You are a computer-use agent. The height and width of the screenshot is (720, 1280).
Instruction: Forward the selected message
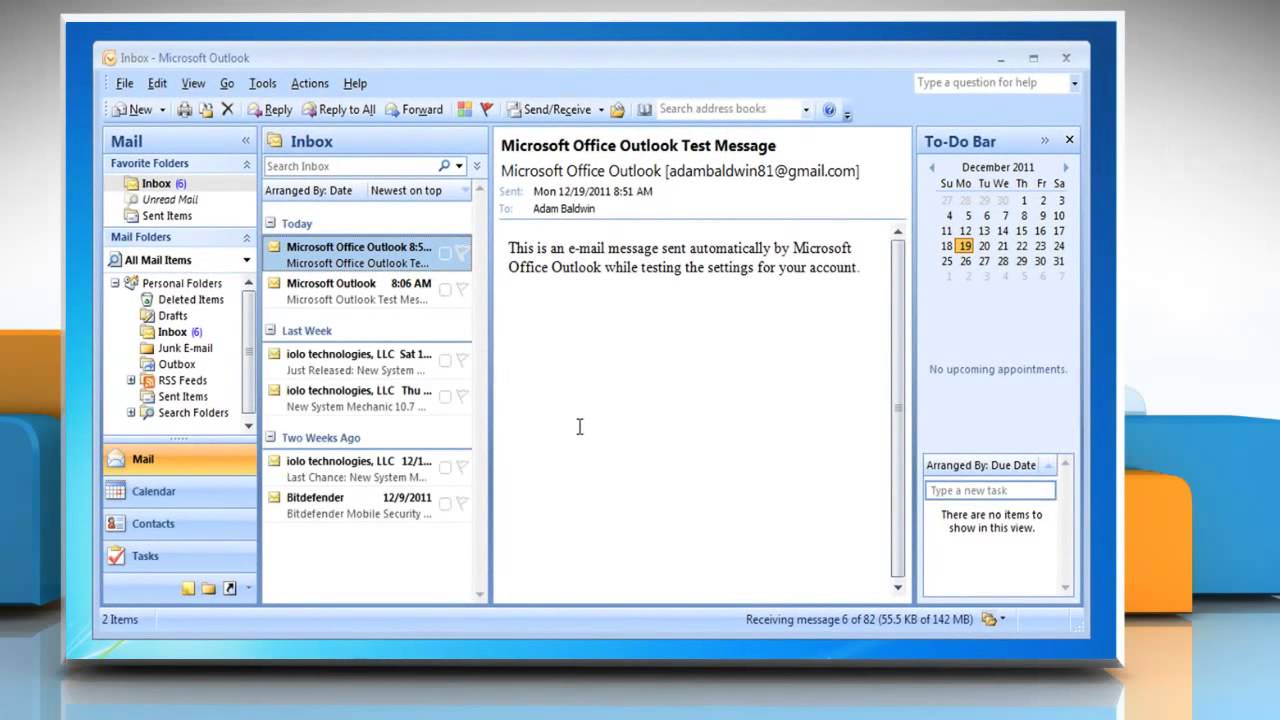[x=414, y=110]
